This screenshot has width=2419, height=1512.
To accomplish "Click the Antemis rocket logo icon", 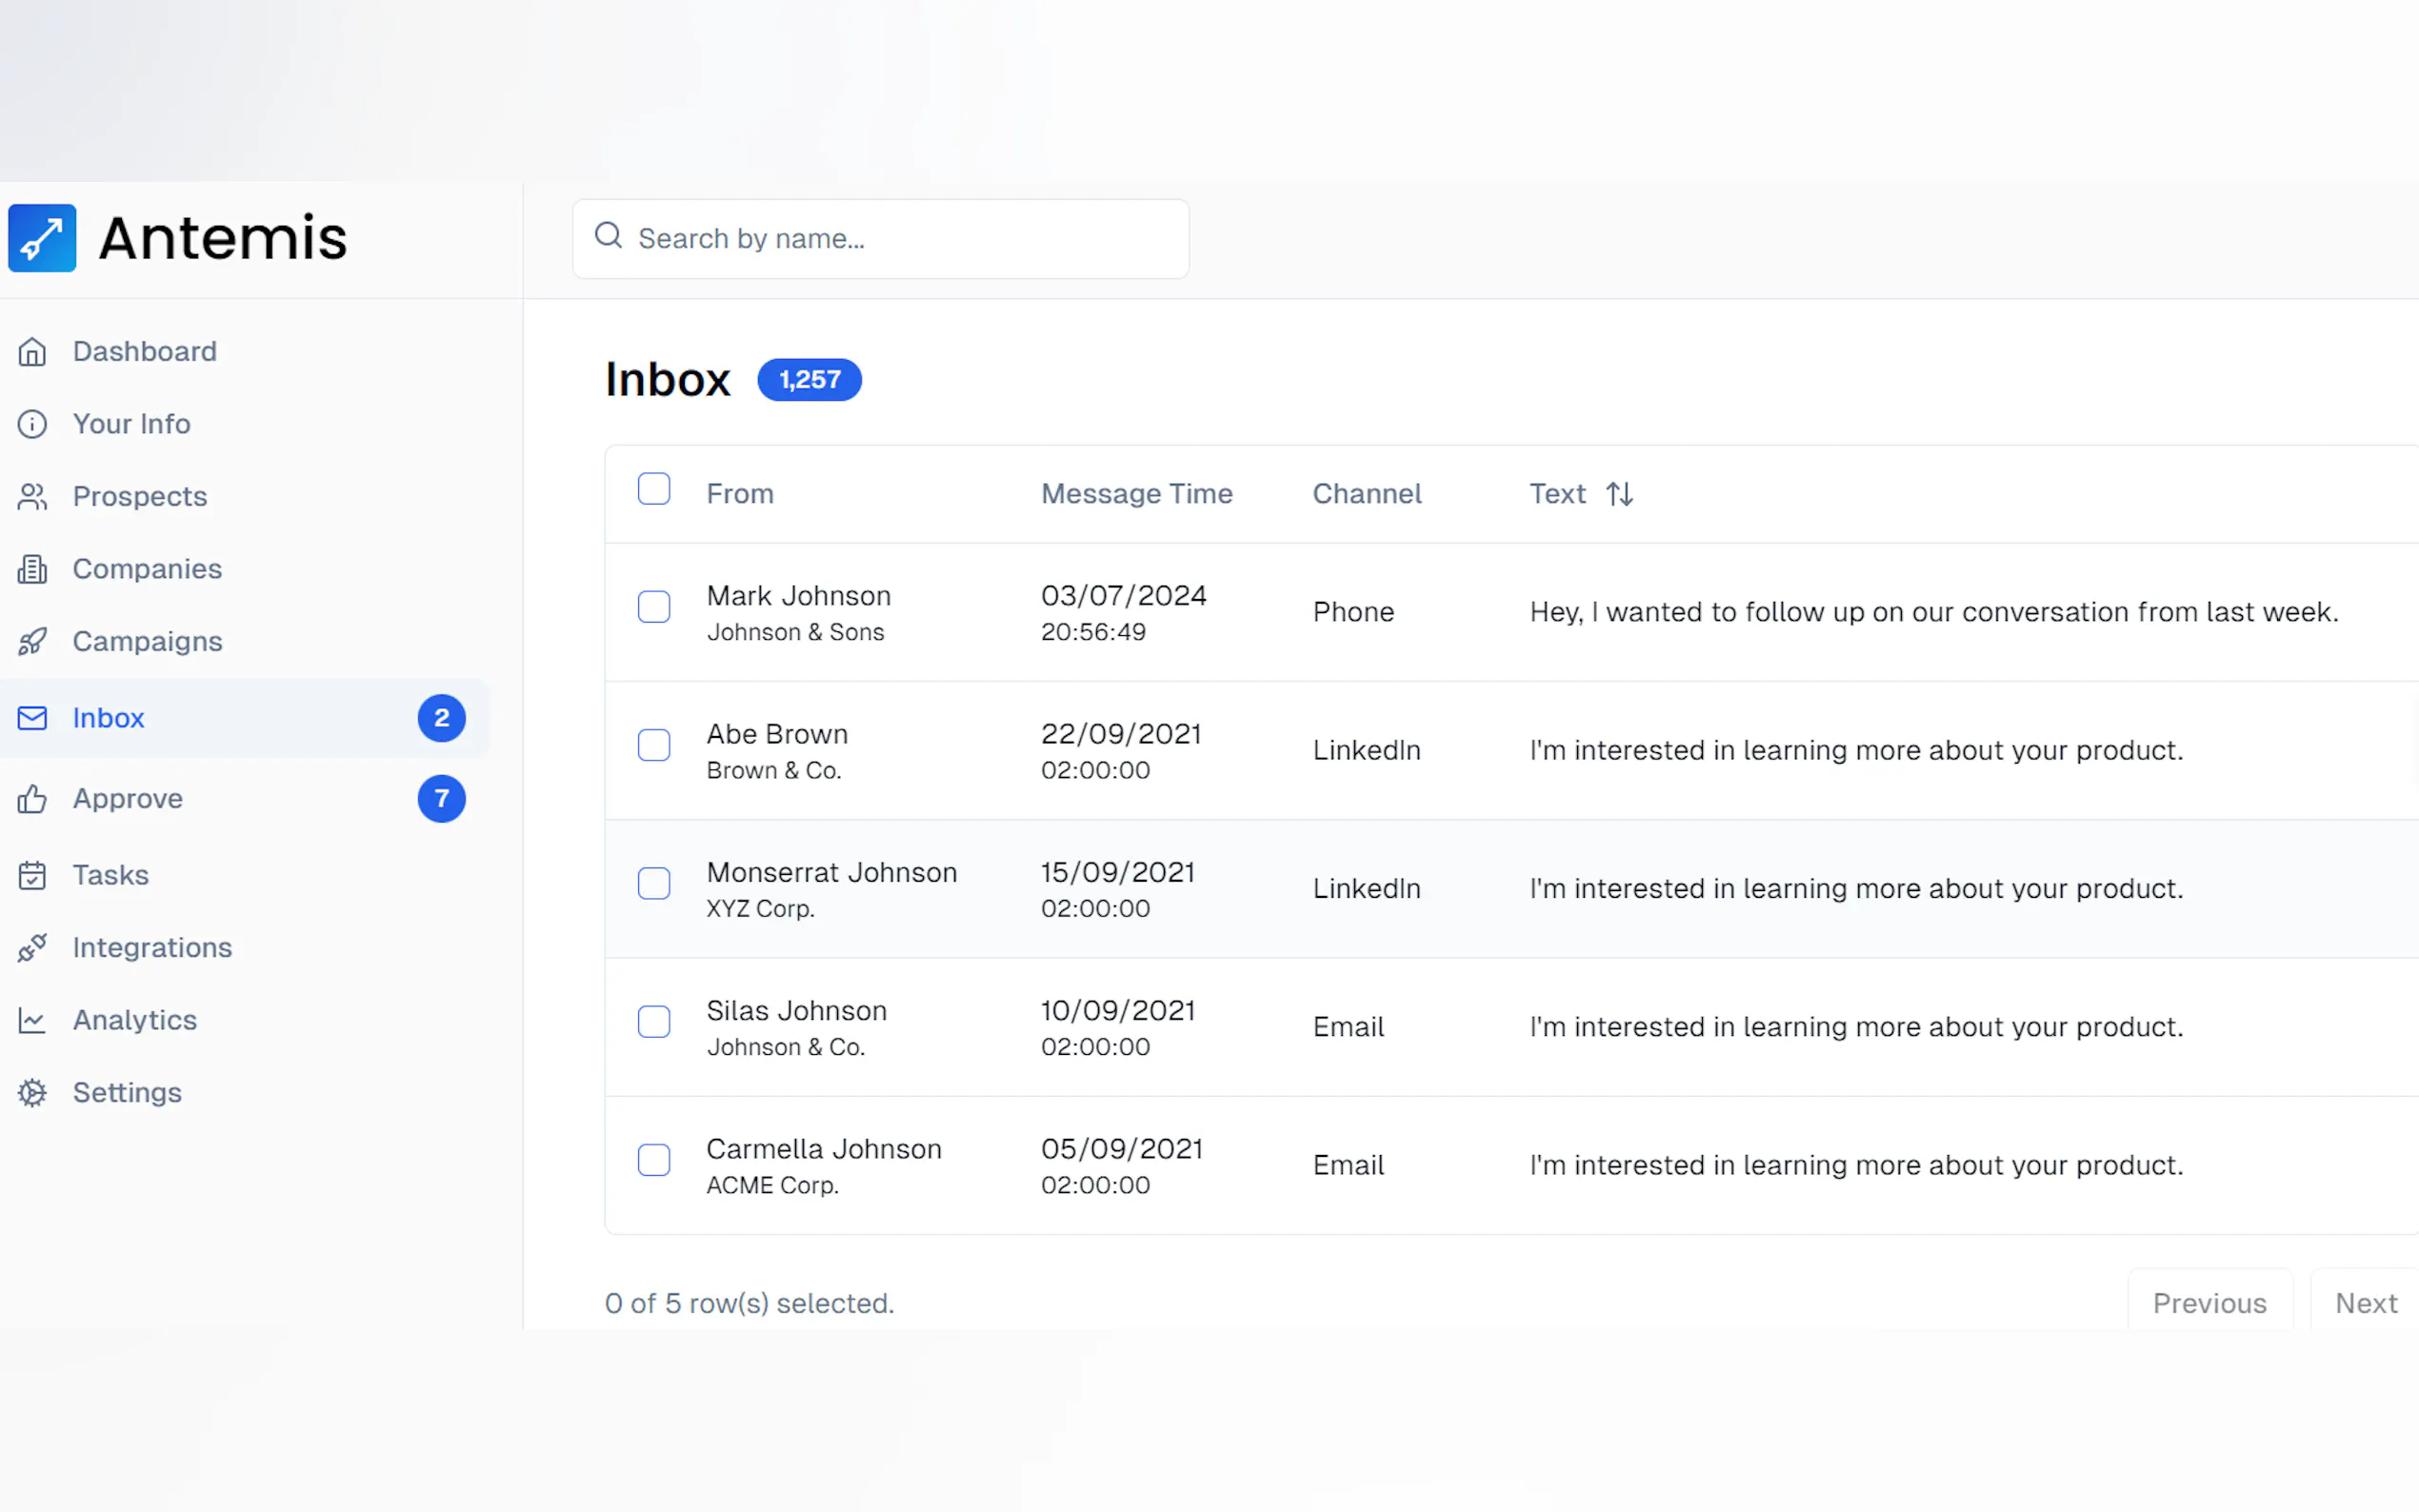I will tap(42, 238).
